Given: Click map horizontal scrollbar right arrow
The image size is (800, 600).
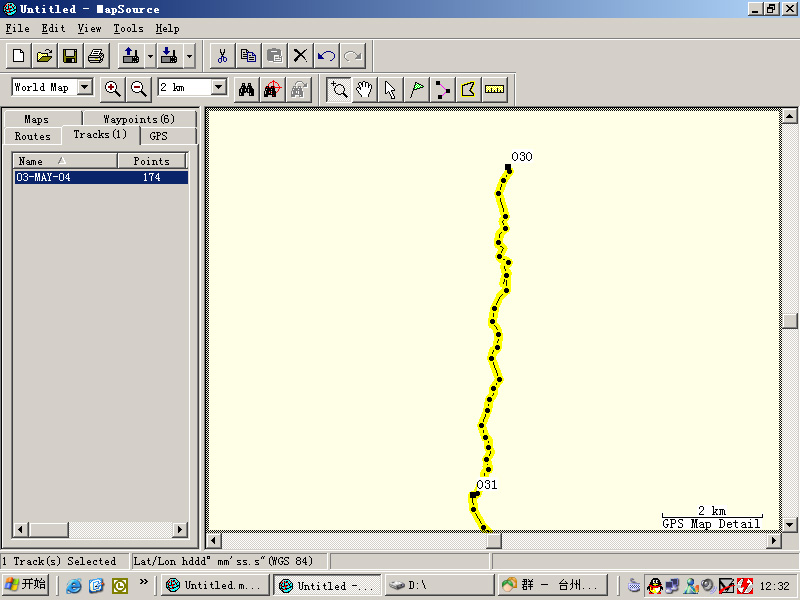Looking at the screenshot, I should [774, 540].
